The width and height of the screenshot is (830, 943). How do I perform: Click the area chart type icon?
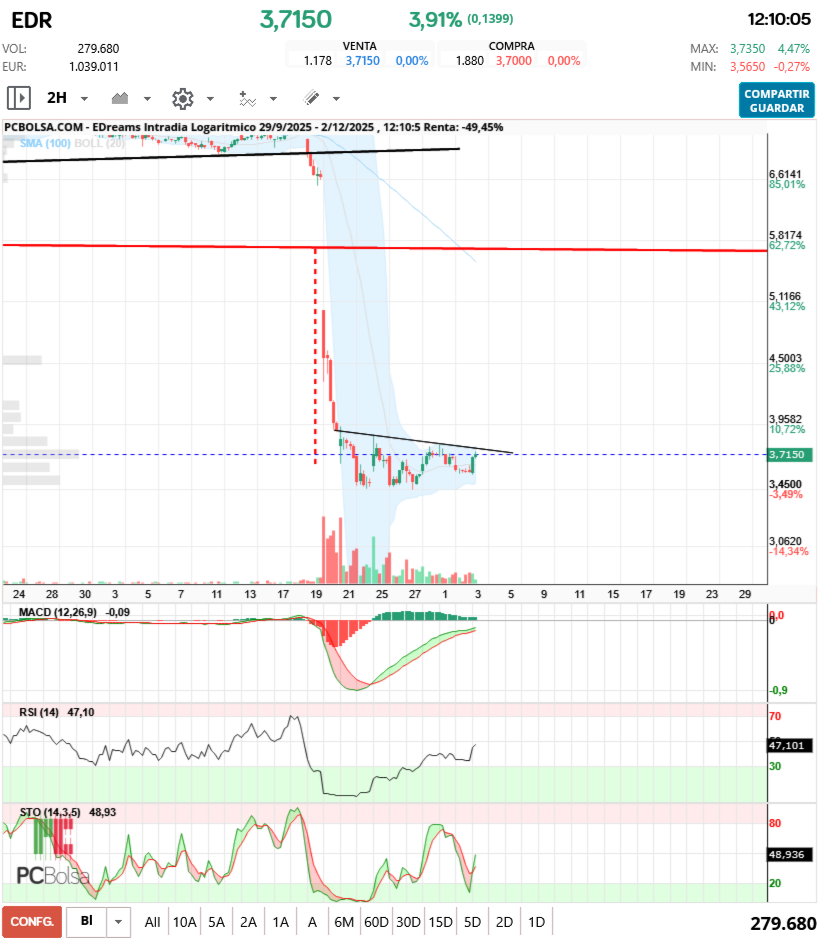[120, 98]
